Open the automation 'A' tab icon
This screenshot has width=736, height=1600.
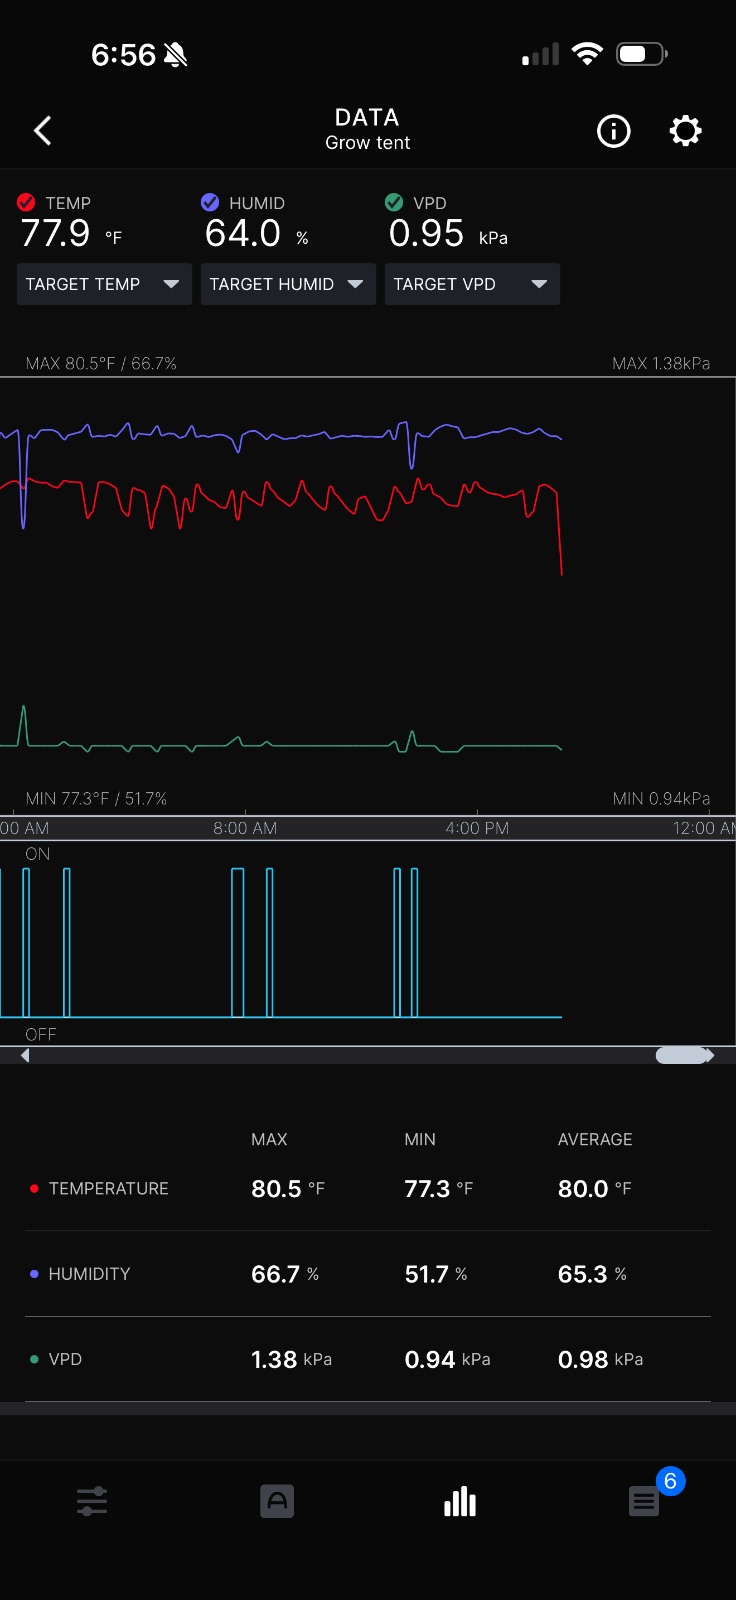click(x=277, y=1501)
